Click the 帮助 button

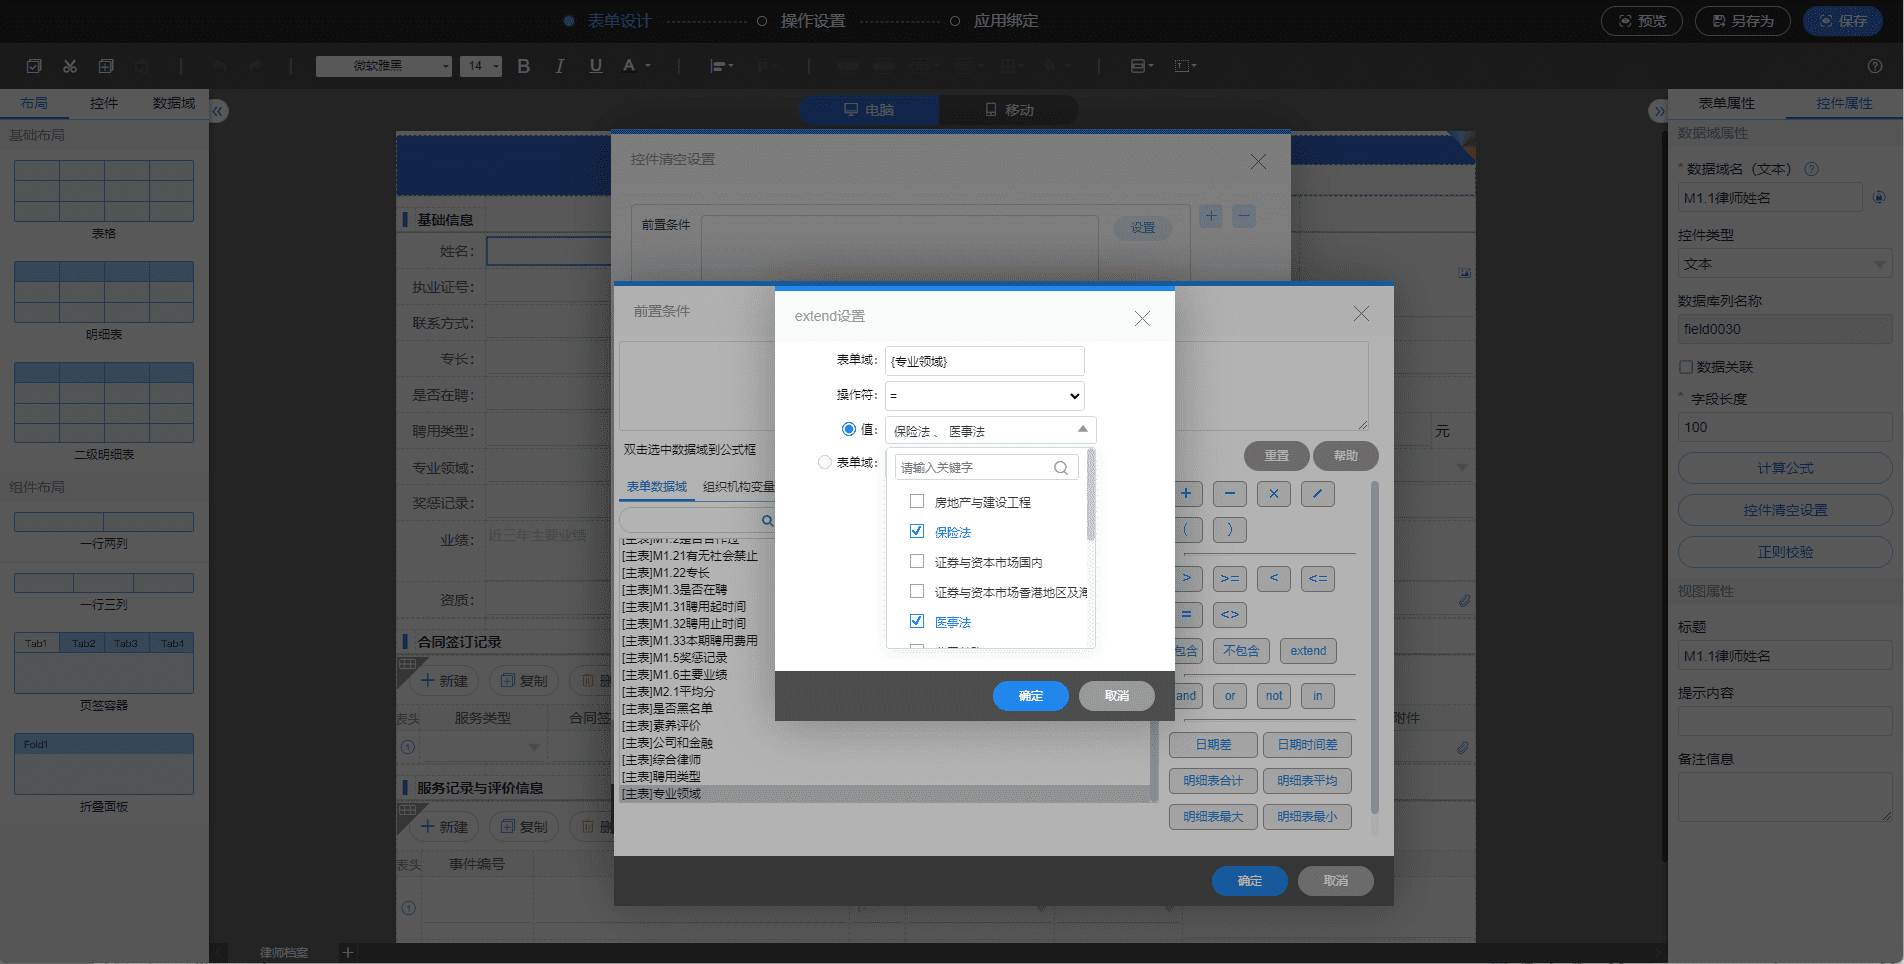point(1346,456)
